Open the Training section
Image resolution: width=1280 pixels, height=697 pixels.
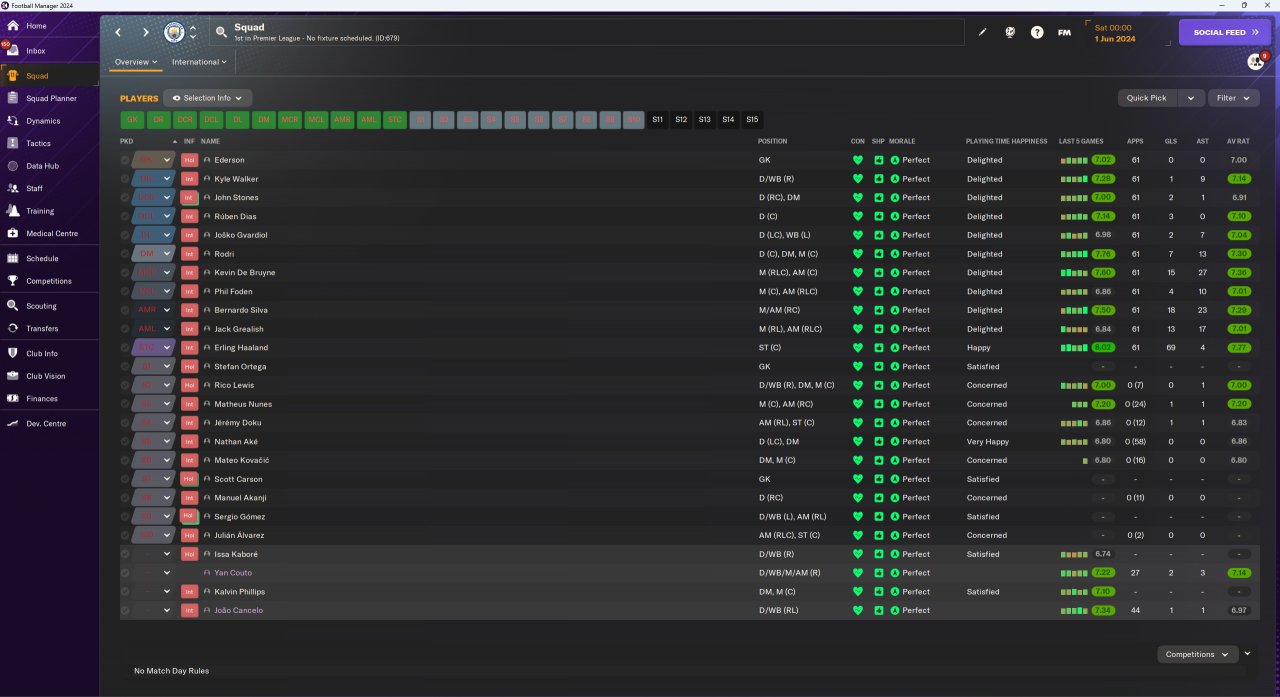[x=40, y=211]
